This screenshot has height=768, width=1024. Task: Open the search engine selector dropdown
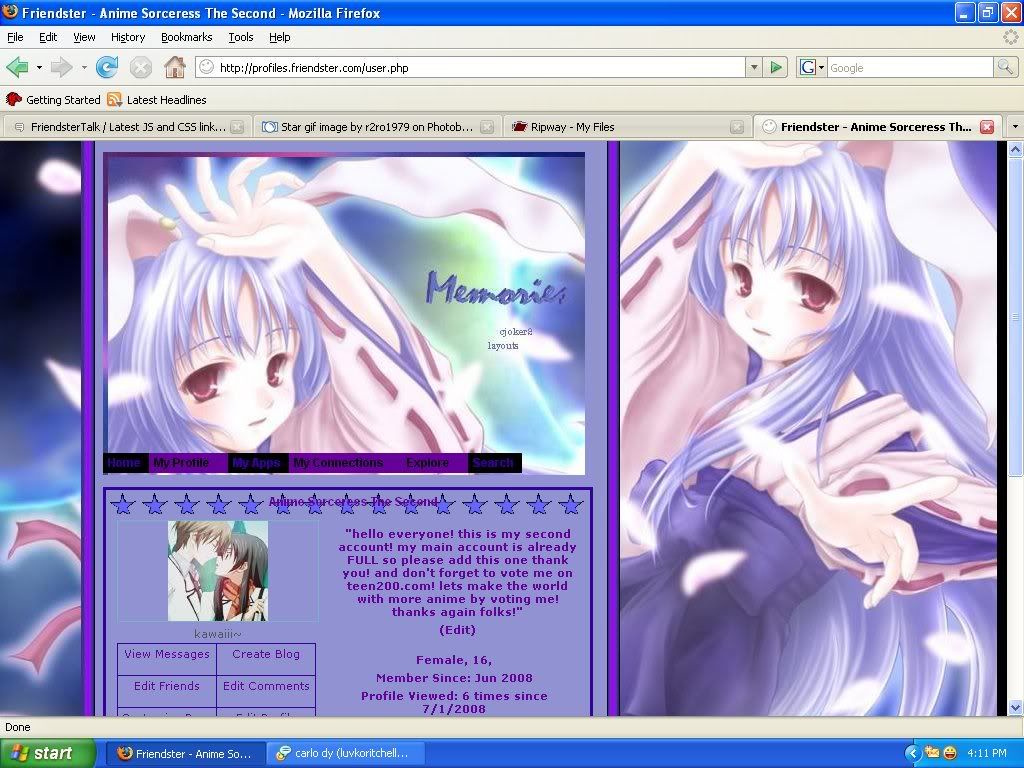(812, 68)
